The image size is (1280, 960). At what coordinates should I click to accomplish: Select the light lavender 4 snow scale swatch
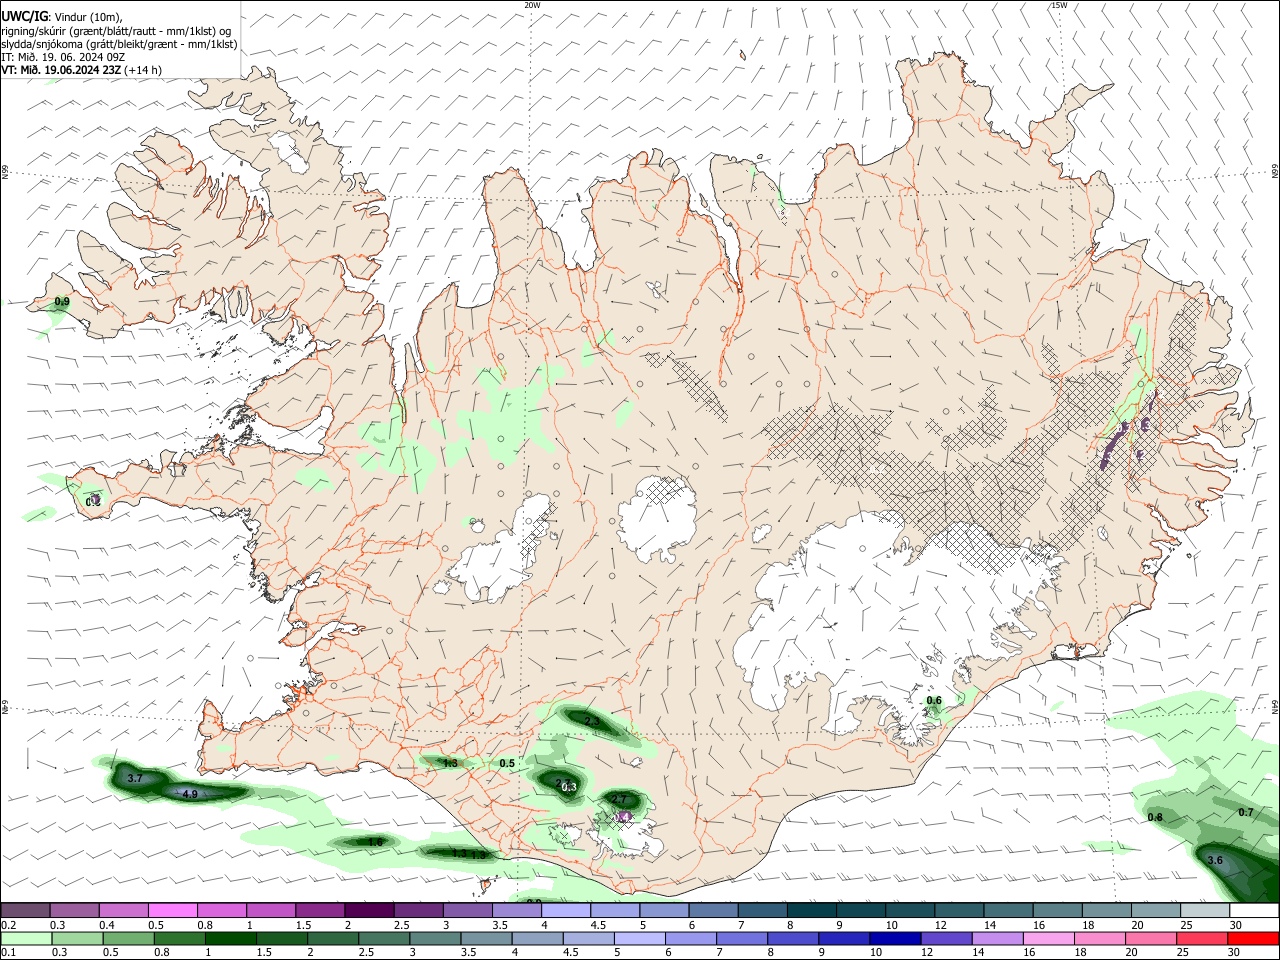564,910
